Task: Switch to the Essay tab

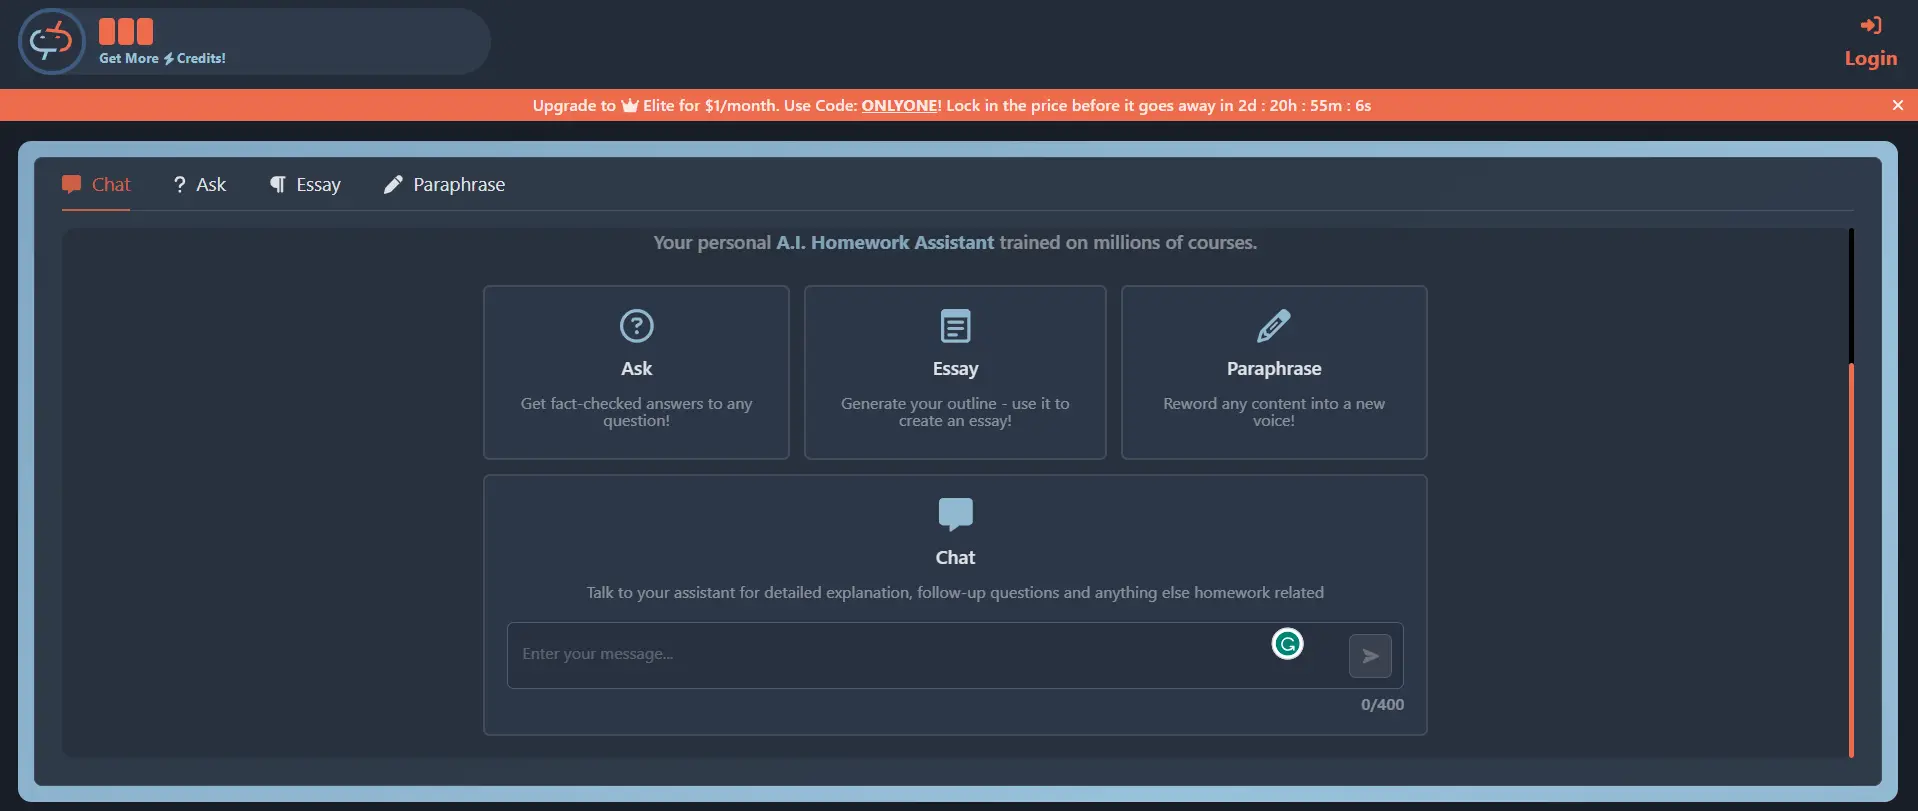Action: (305, 184)
